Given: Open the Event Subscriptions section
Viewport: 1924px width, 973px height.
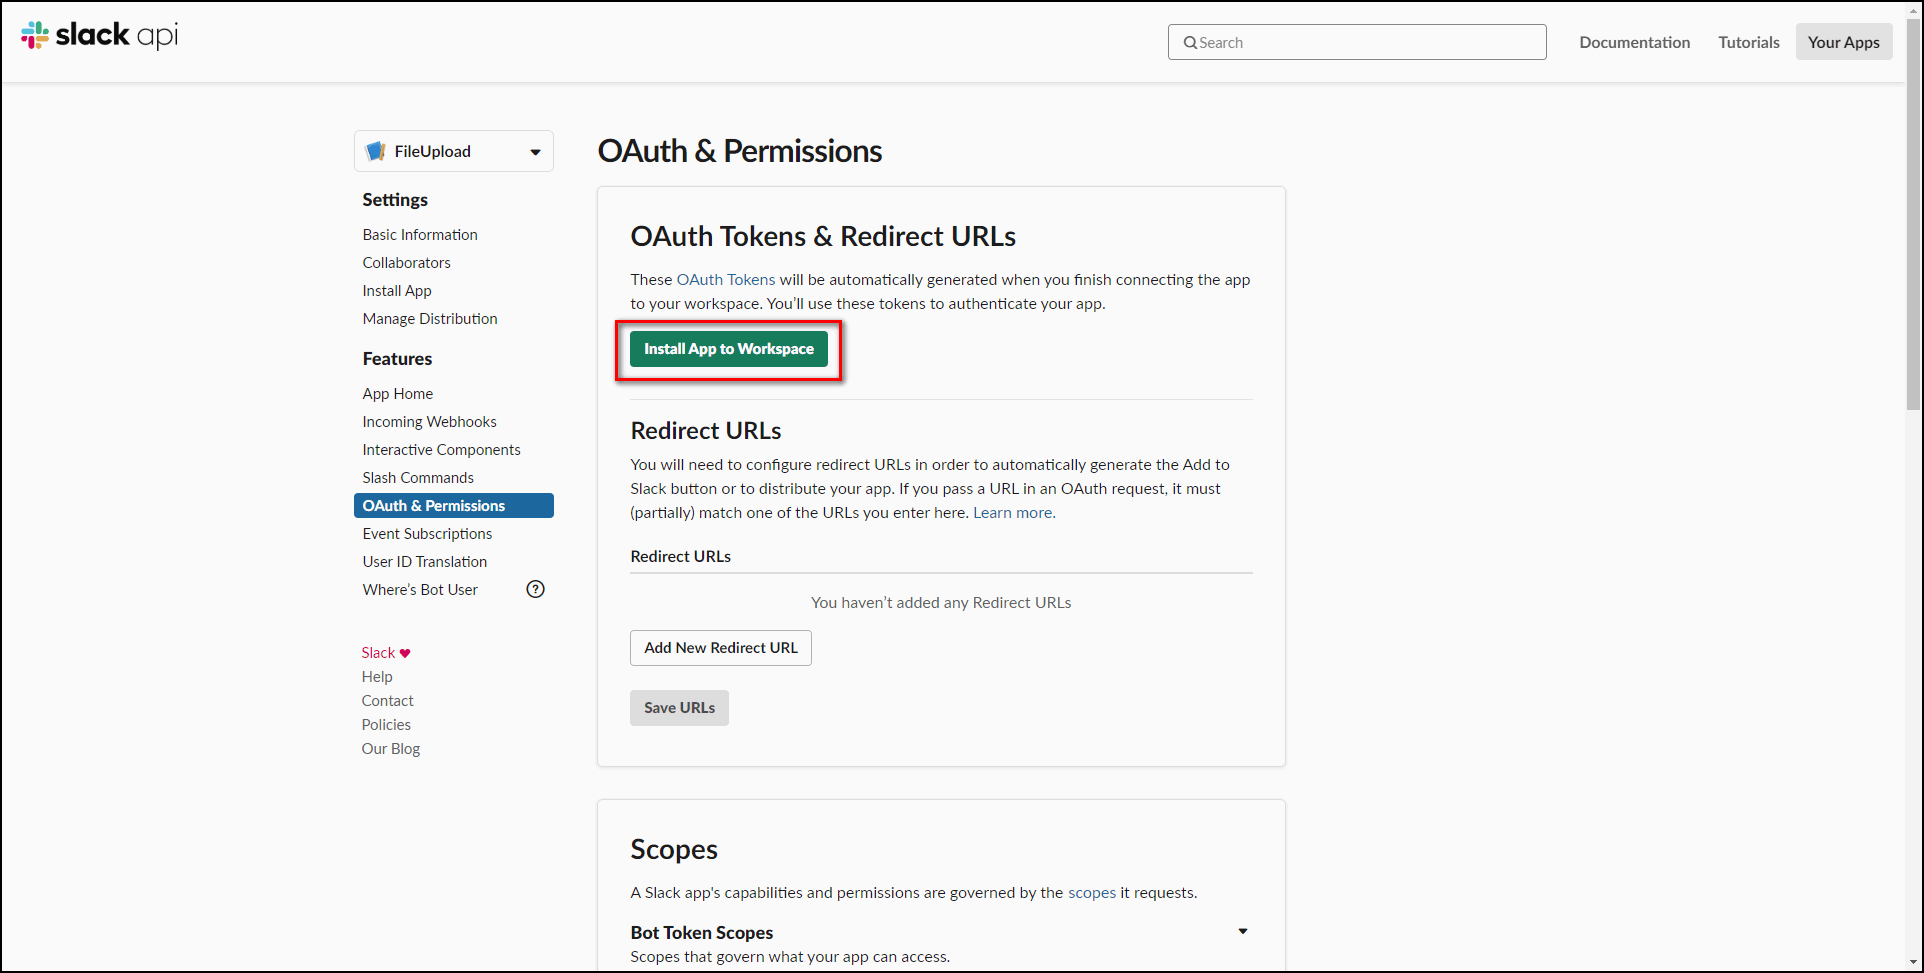Looking at the screenshot, I should tap(427, 533).
